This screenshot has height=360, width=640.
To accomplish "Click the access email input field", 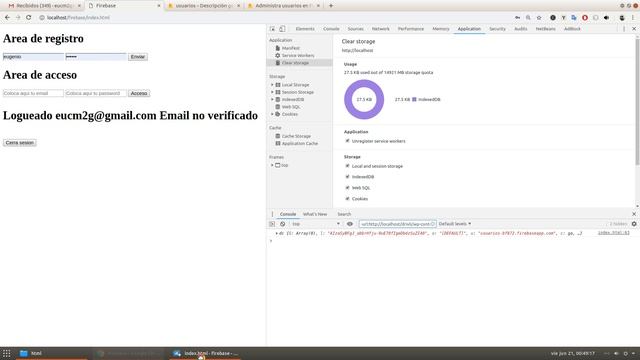I will coord(33,93).
